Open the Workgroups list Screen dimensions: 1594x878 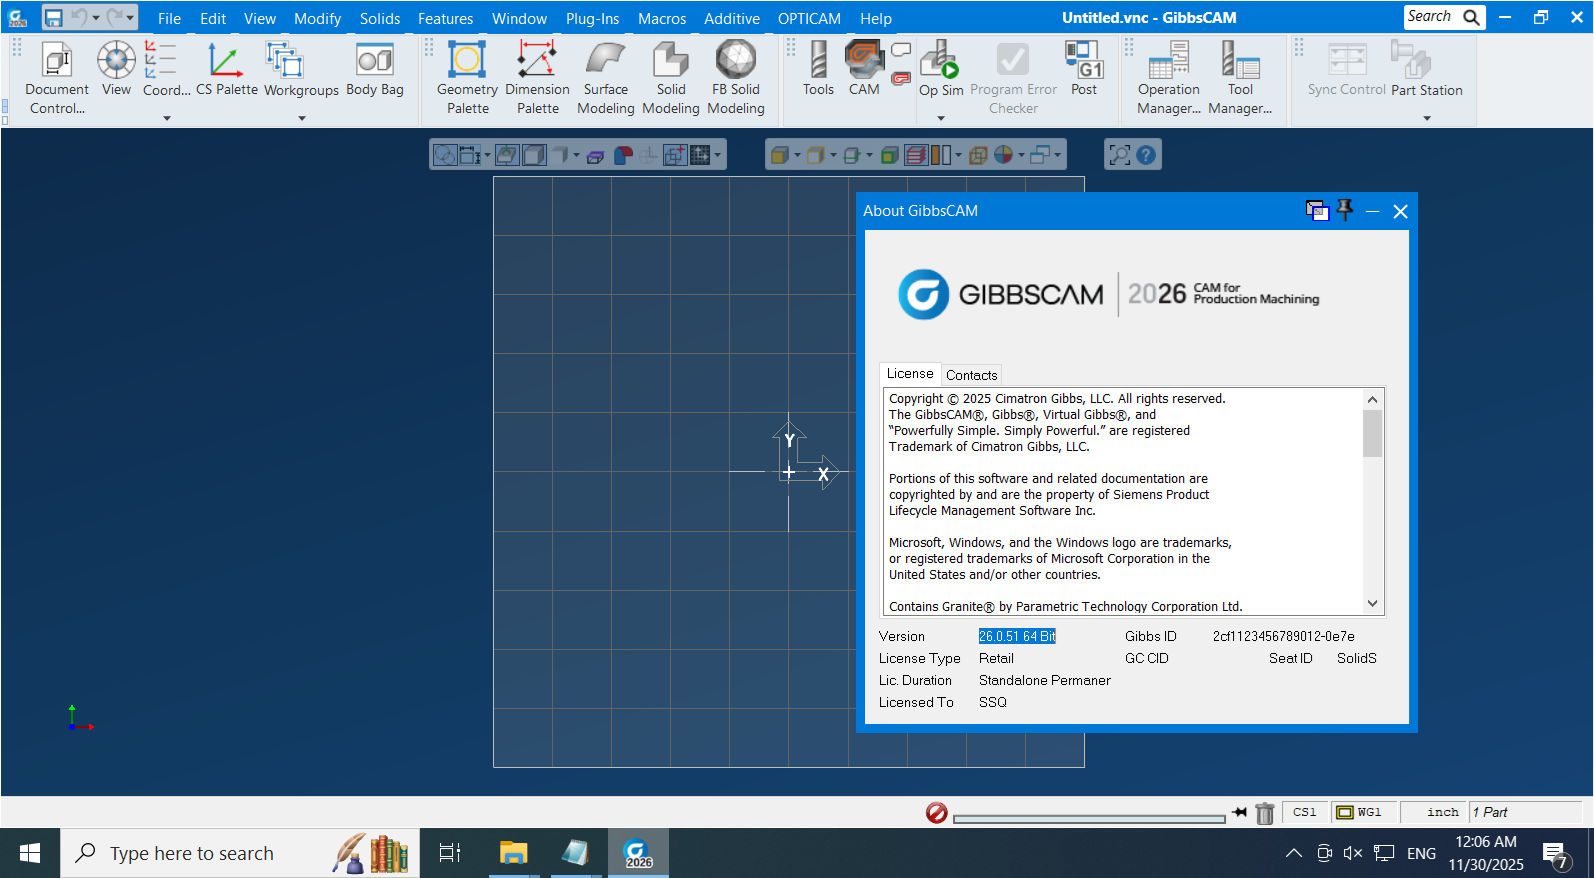coord(301,69)
